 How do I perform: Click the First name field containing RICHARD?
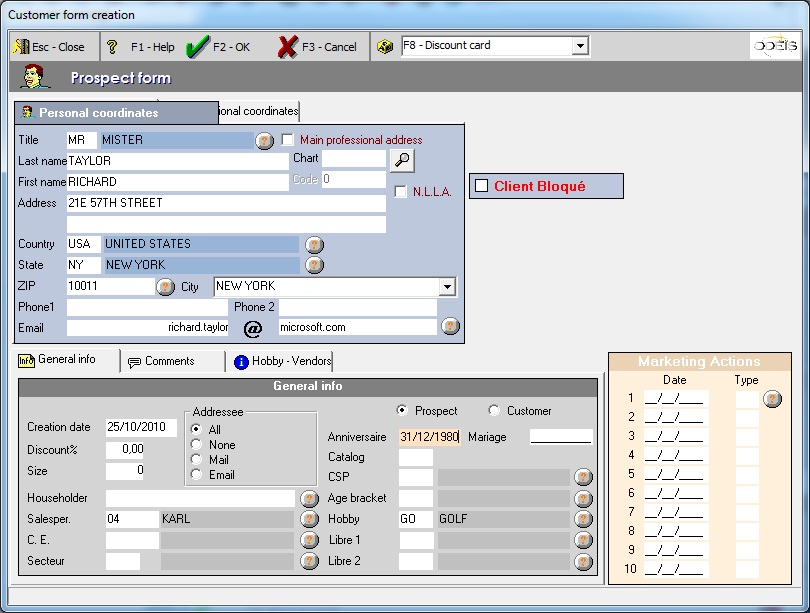click(178, 182)
